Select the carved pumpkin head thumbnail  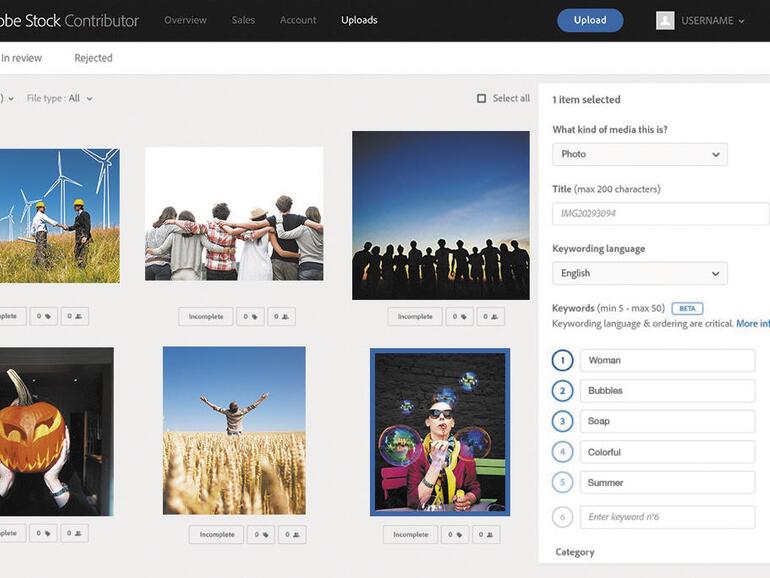tap(57, 432)
